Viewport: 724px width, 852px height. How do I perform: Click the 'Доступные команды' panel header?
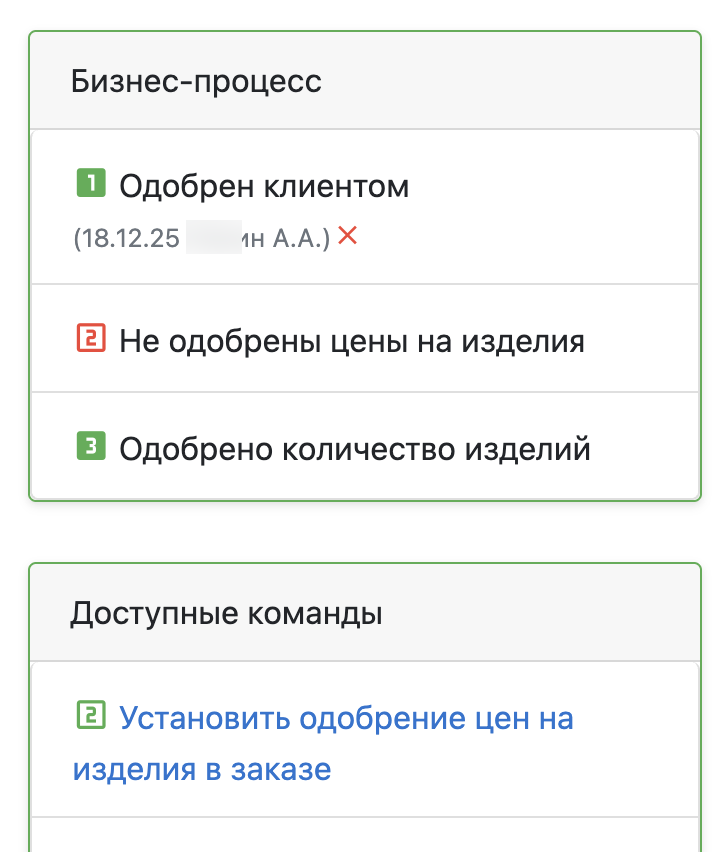[226, 613]
